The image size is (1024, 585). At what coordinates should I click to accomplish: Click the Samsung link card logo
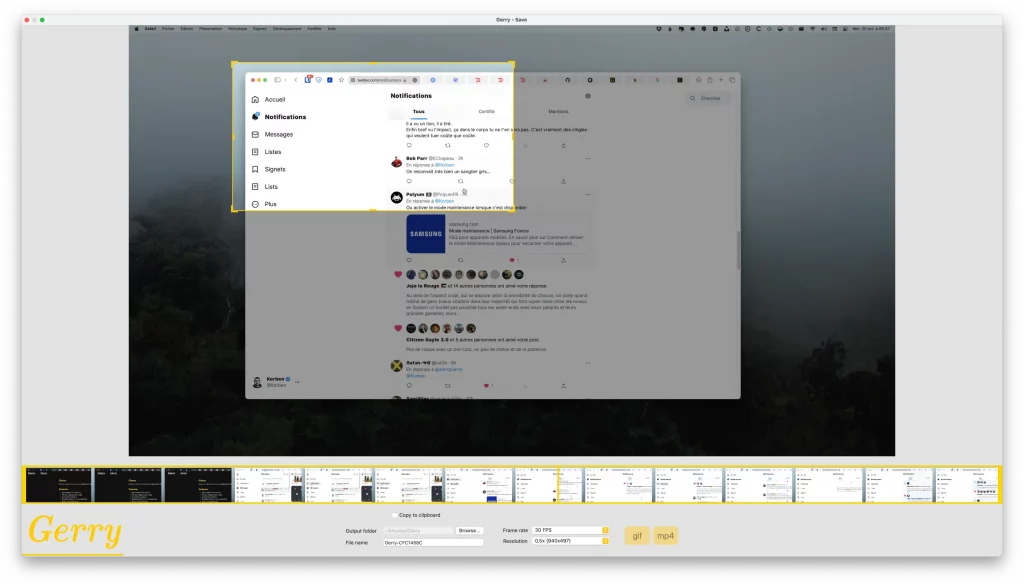point(425,234)
